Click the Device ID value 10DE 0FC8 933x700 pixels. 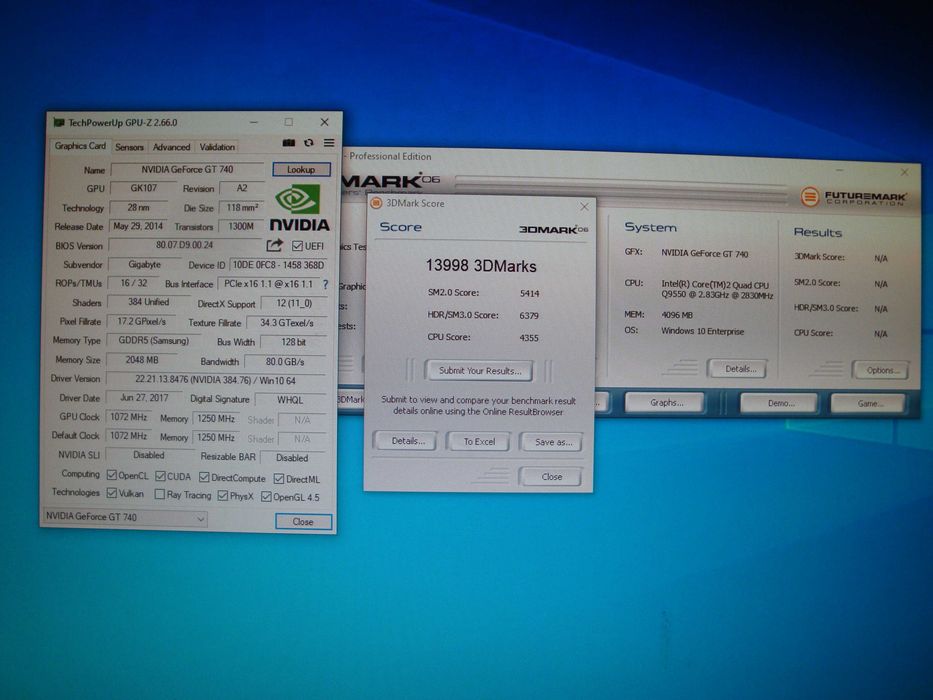click(278, 265)
